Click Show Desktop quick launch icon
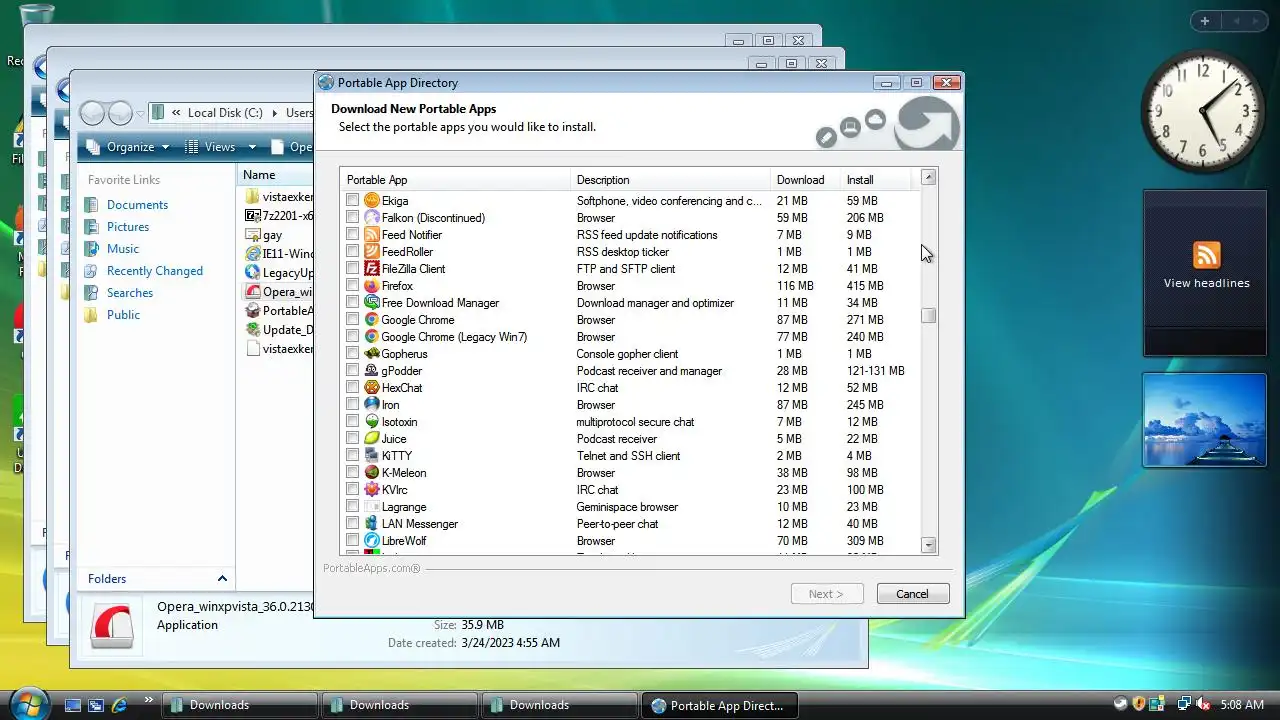1280x720 pixels. pyautogui.click(x=73, y=705)
